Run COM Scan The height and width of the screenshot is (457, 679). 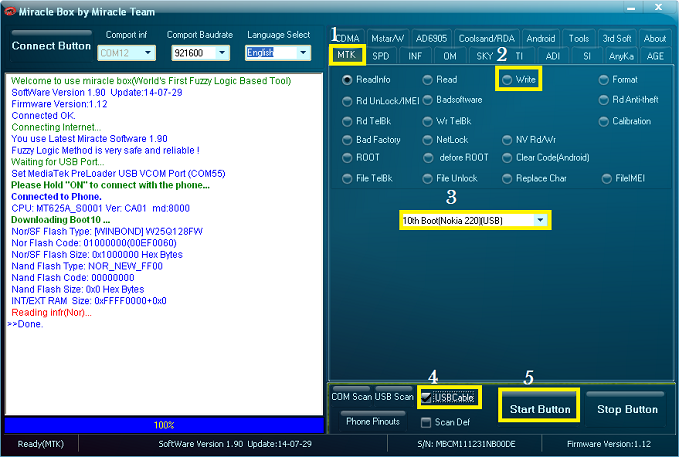[x=351, y=396]
